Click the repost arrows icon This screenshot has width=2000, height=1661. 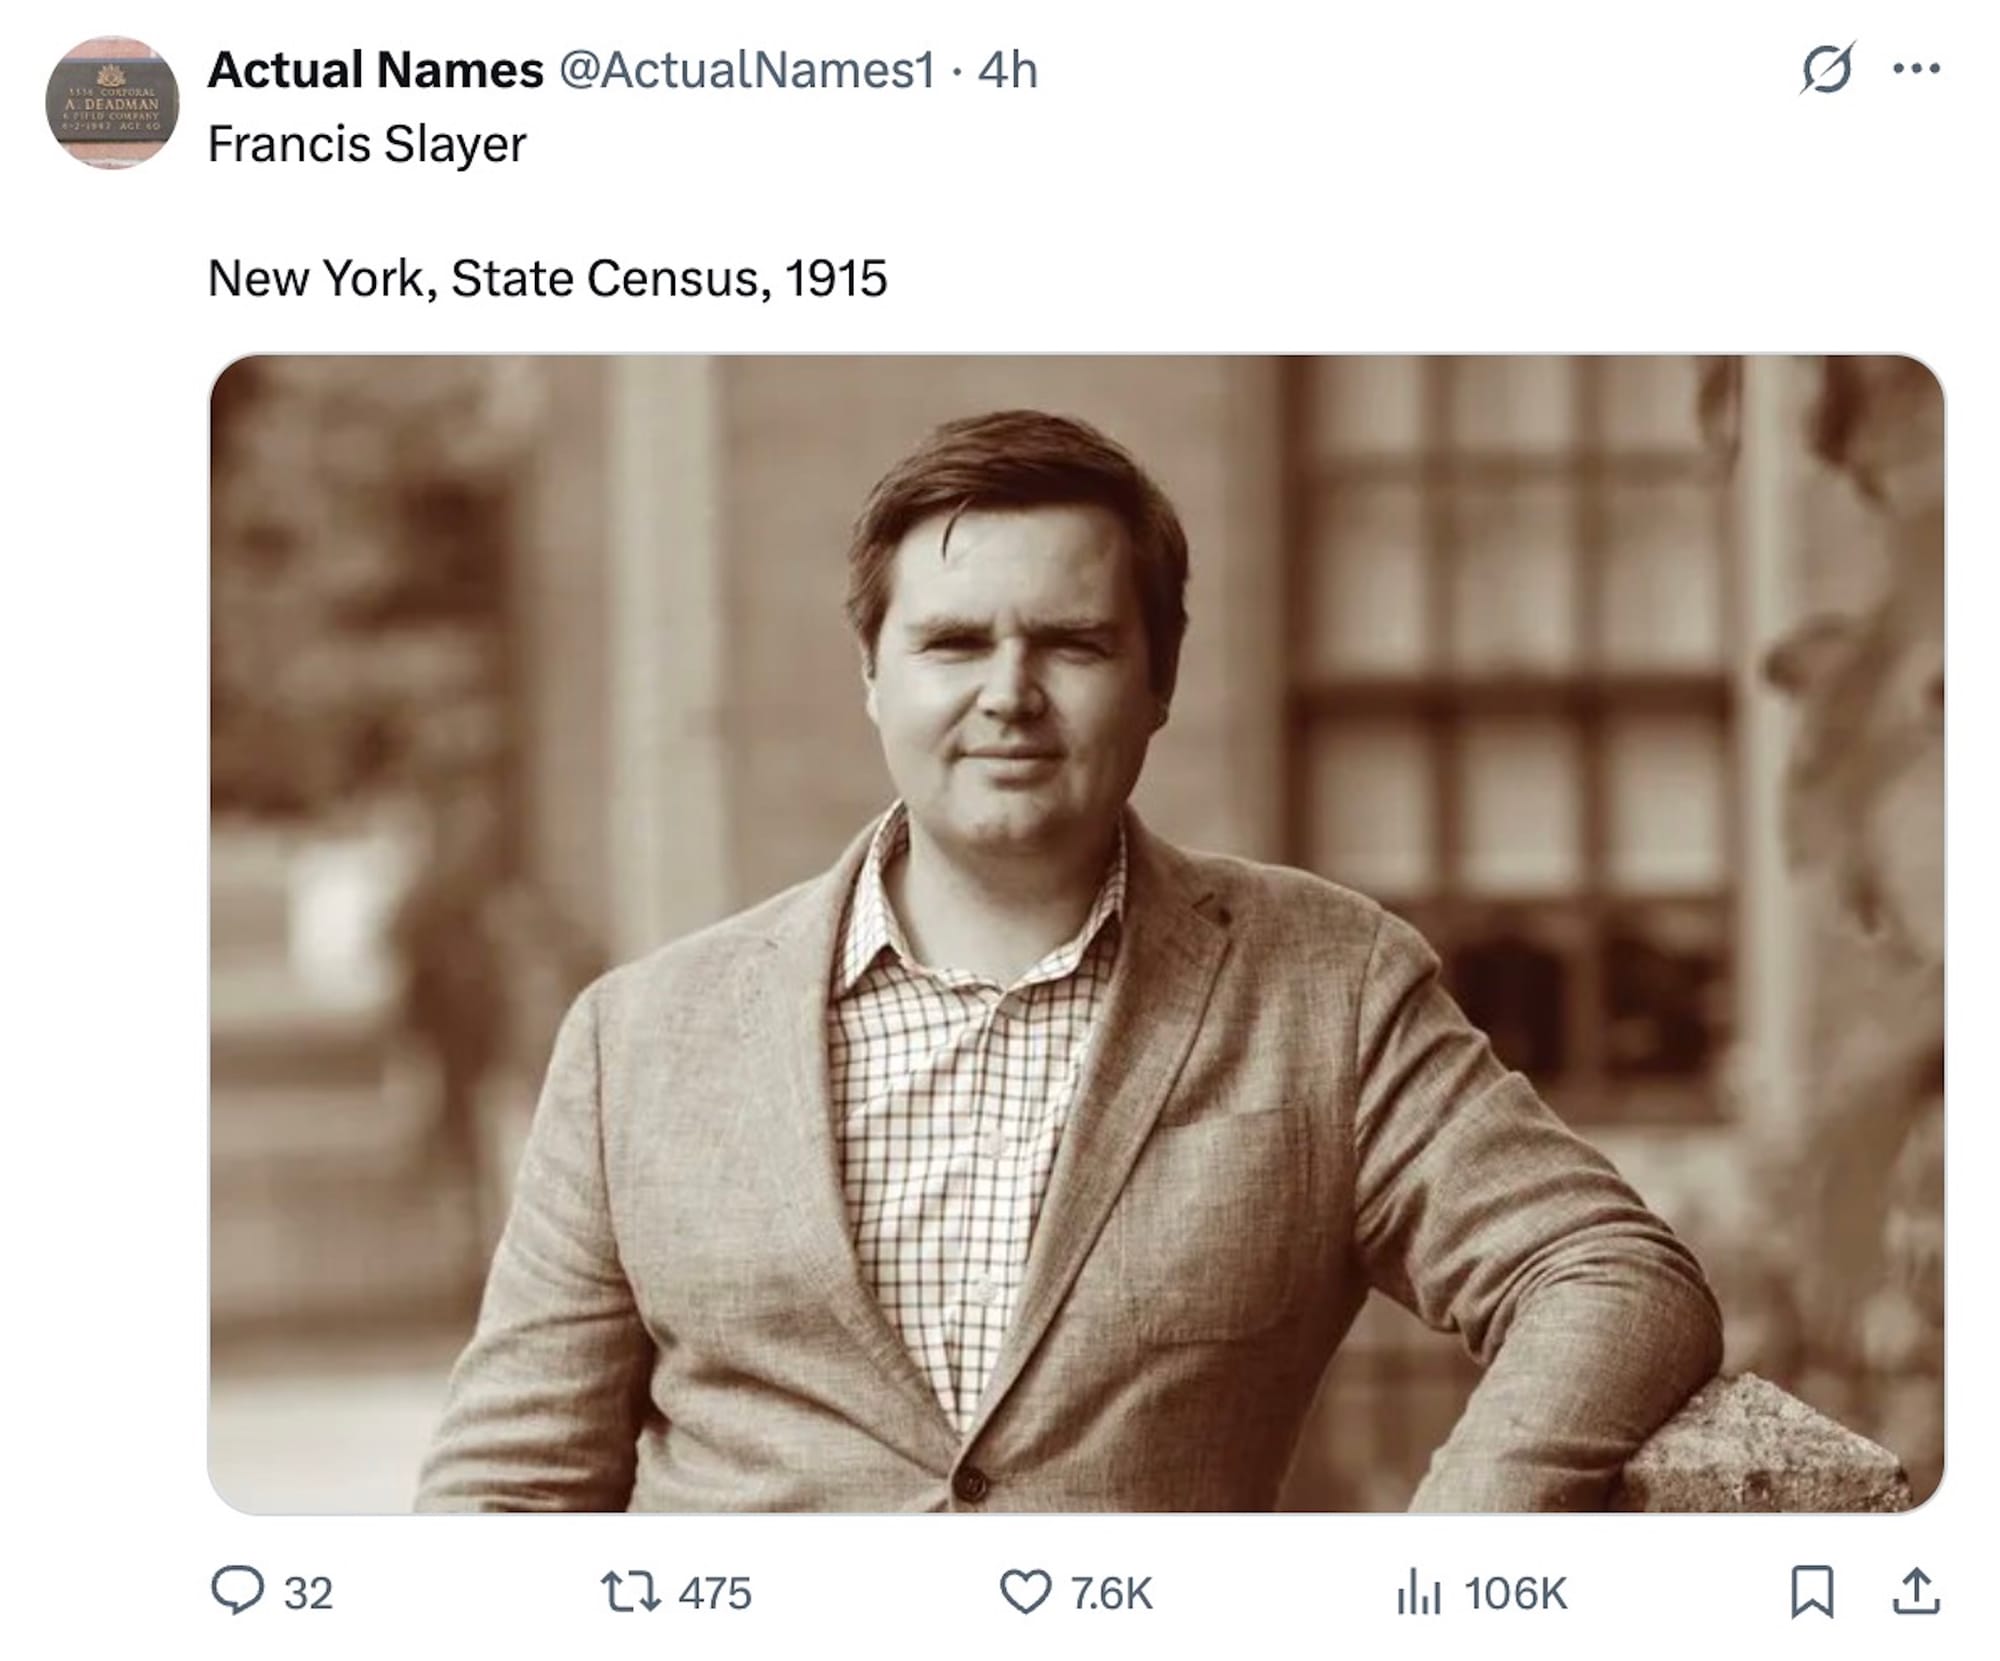click(x=629, y=1592)
